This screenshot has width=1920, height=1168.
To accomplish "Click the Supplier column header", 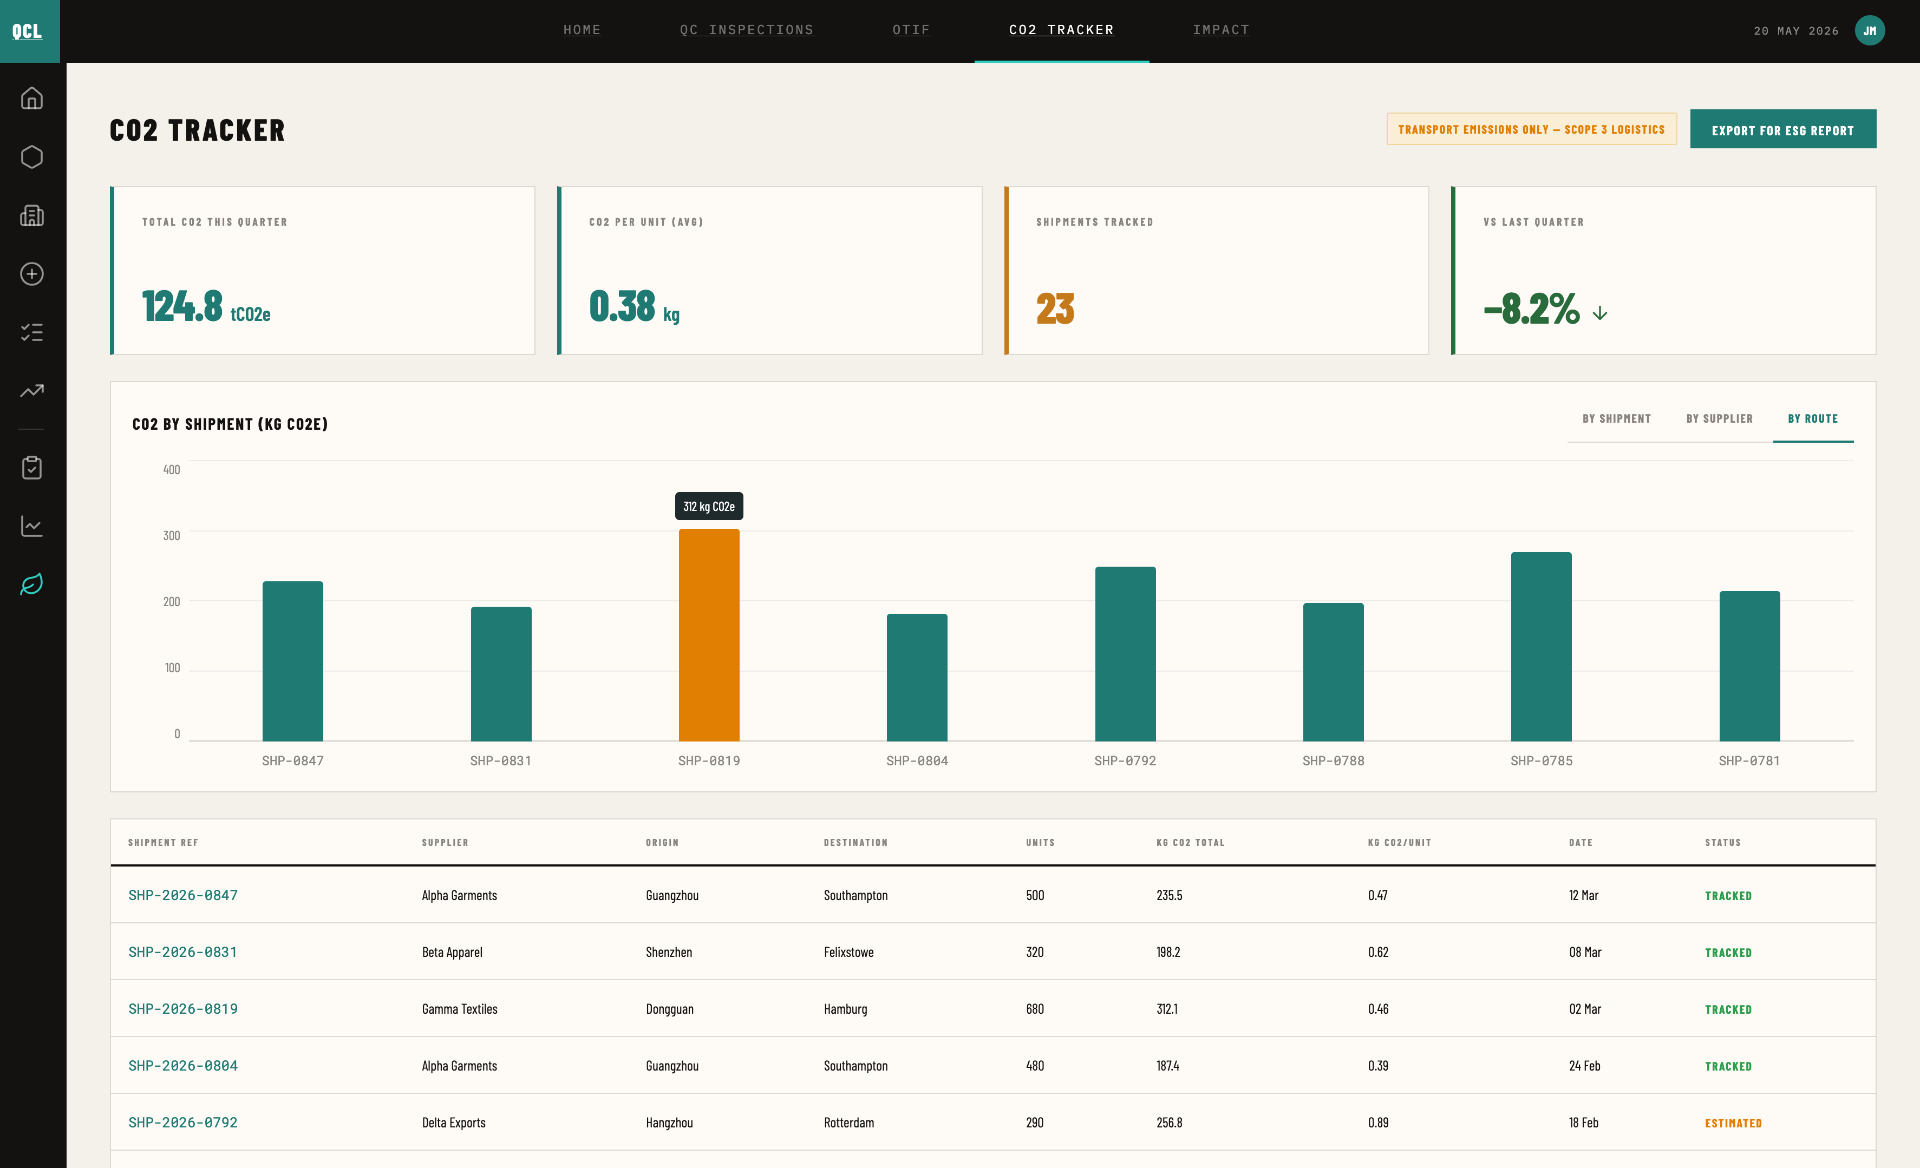I will [445, 843].
